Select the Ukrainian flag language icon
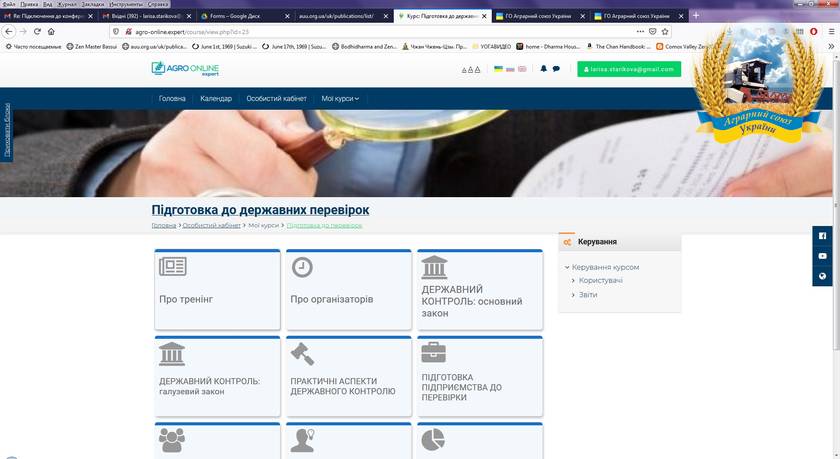Viewport: 840px width, 459px height. coord(498,69)
